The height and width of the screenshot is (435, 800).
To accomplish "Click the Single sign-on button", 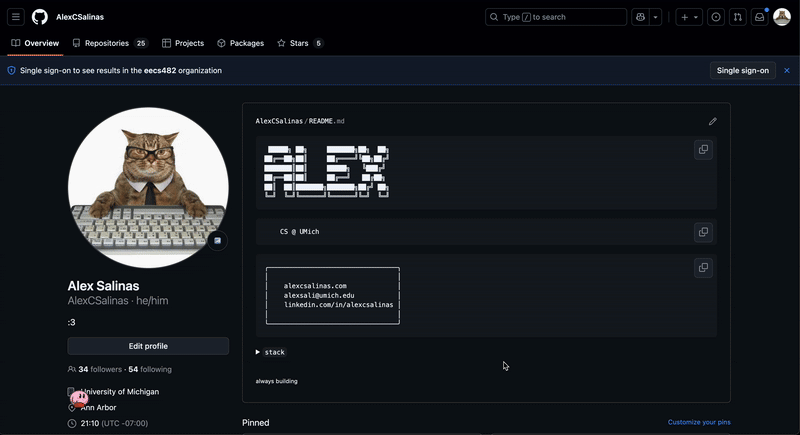I will (743, 71).
